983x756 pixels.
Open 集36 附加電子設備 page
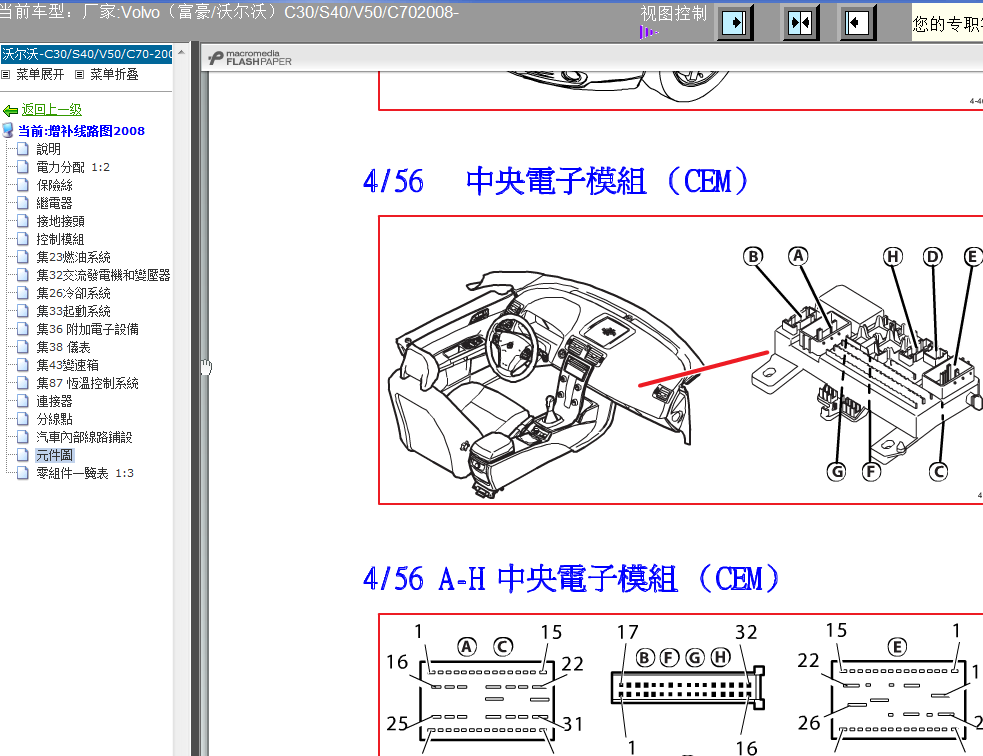87,329
